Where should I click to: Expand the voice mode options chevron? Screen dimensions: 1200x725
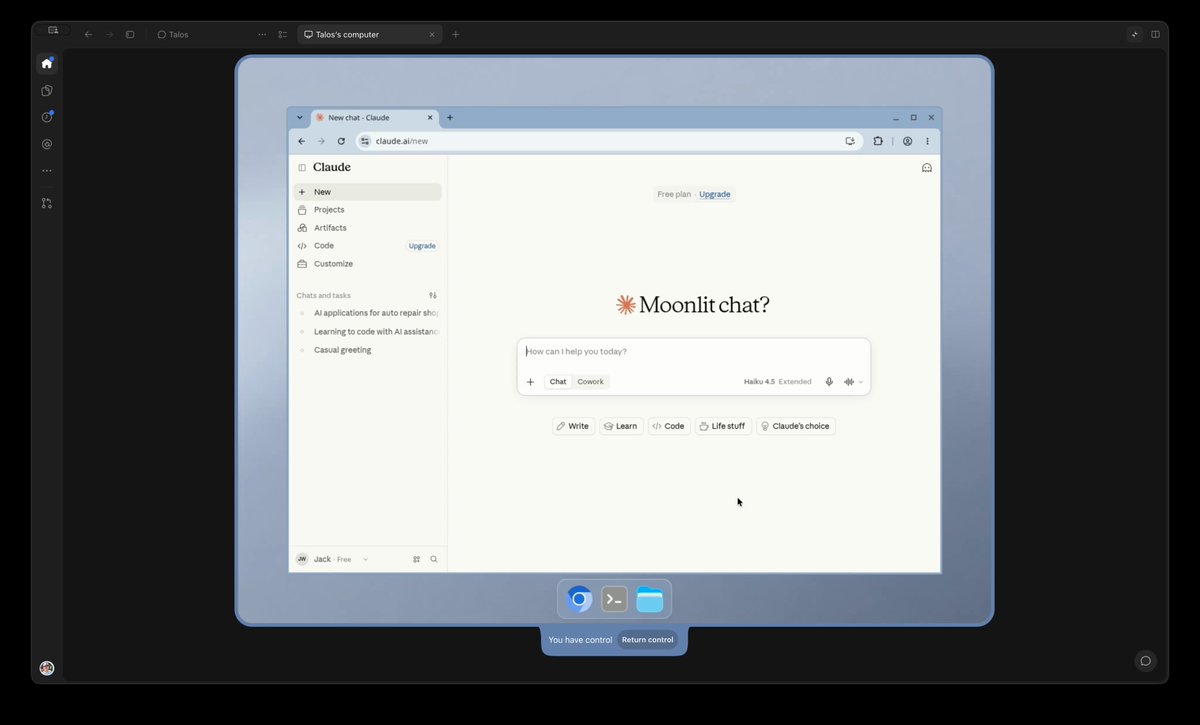(861, 382)
